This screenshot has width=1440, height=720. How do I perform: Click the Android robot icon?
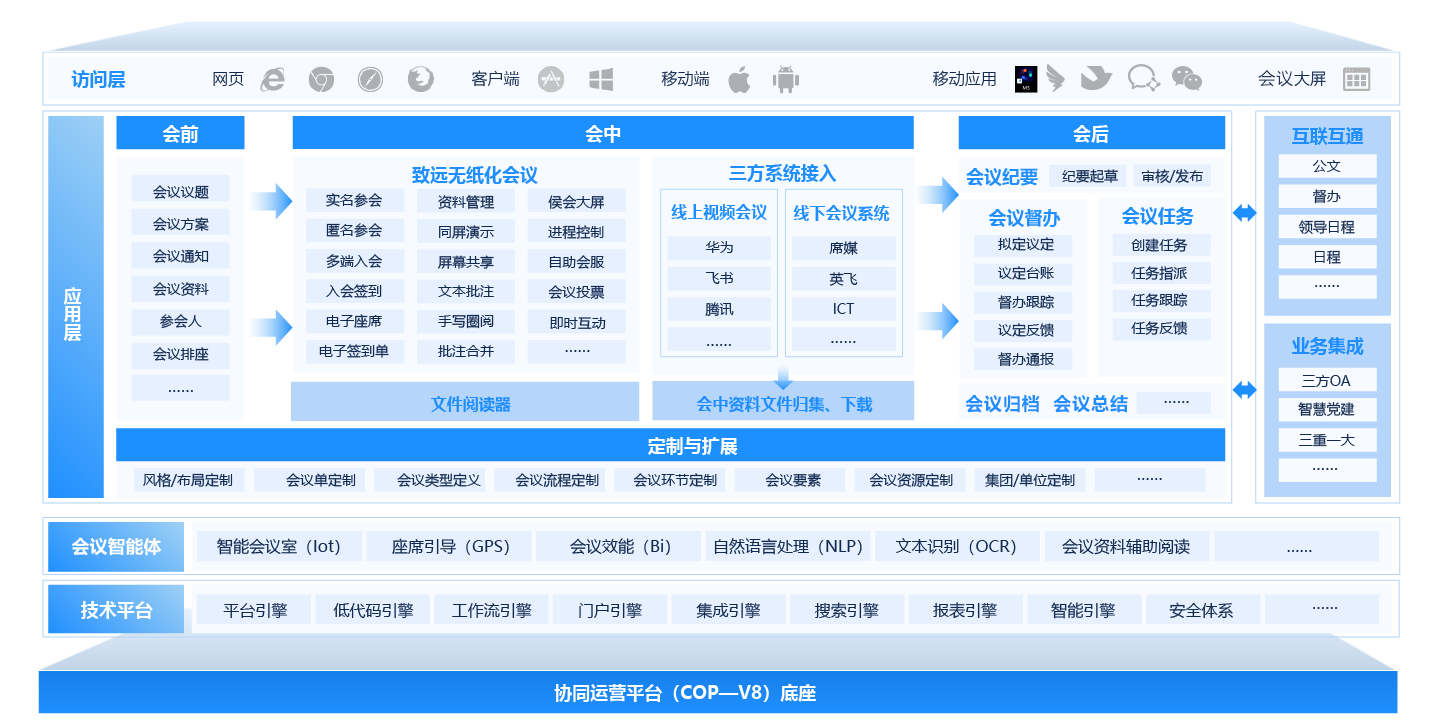point(786,79)
